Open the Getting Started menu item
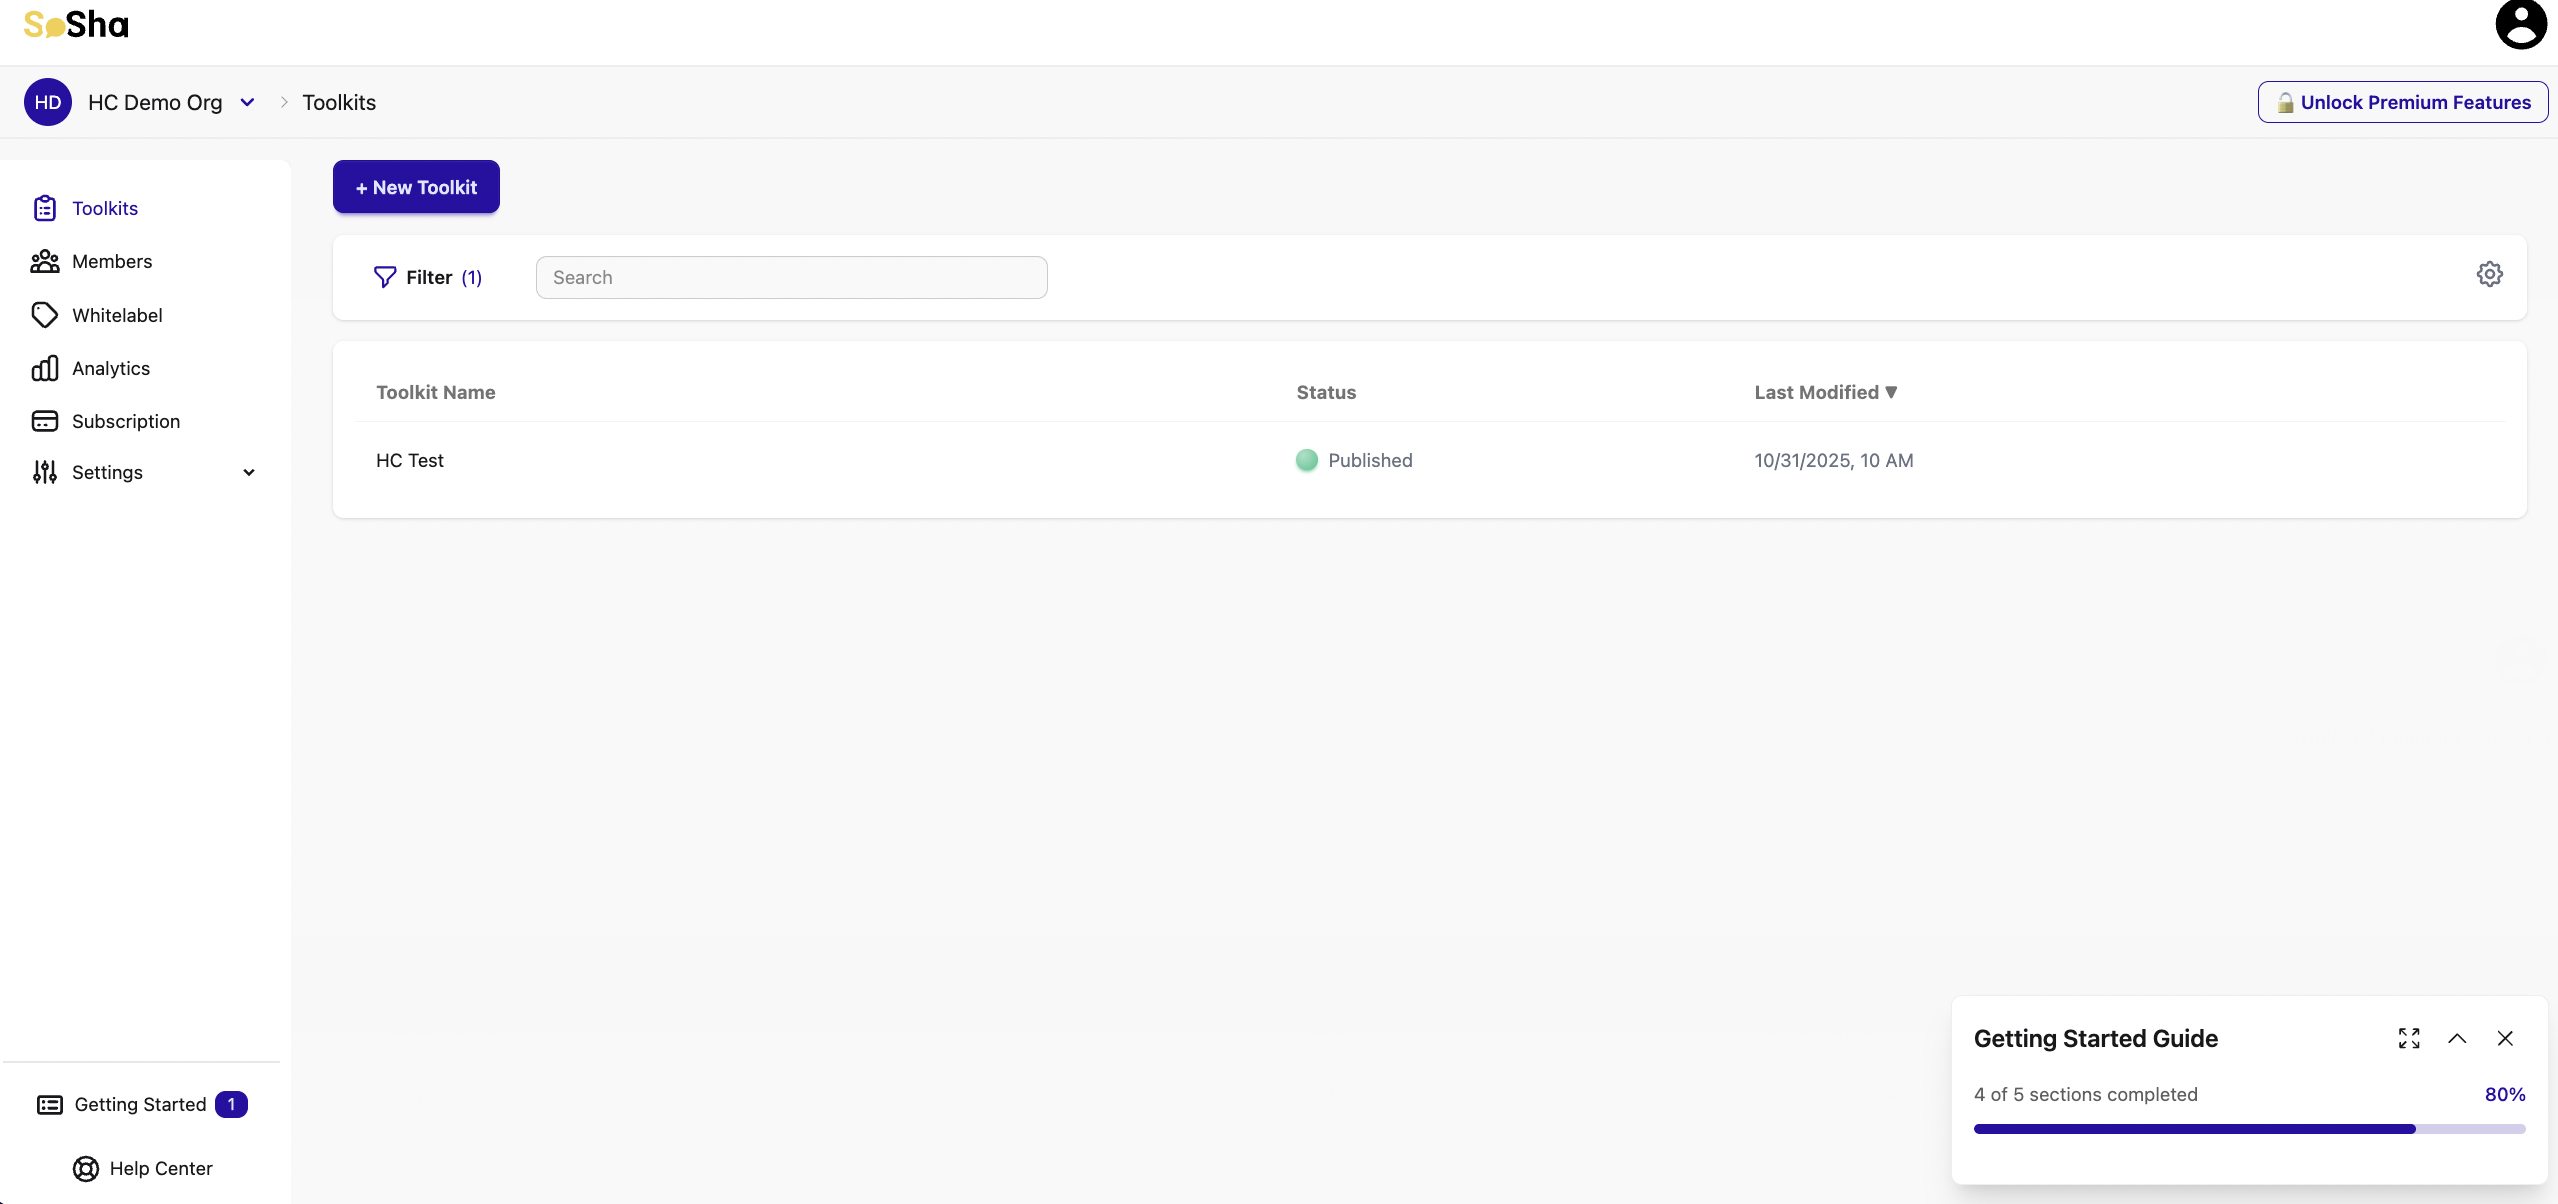The width and height of the screenshot is (2558, 1204). (140, 1104)
